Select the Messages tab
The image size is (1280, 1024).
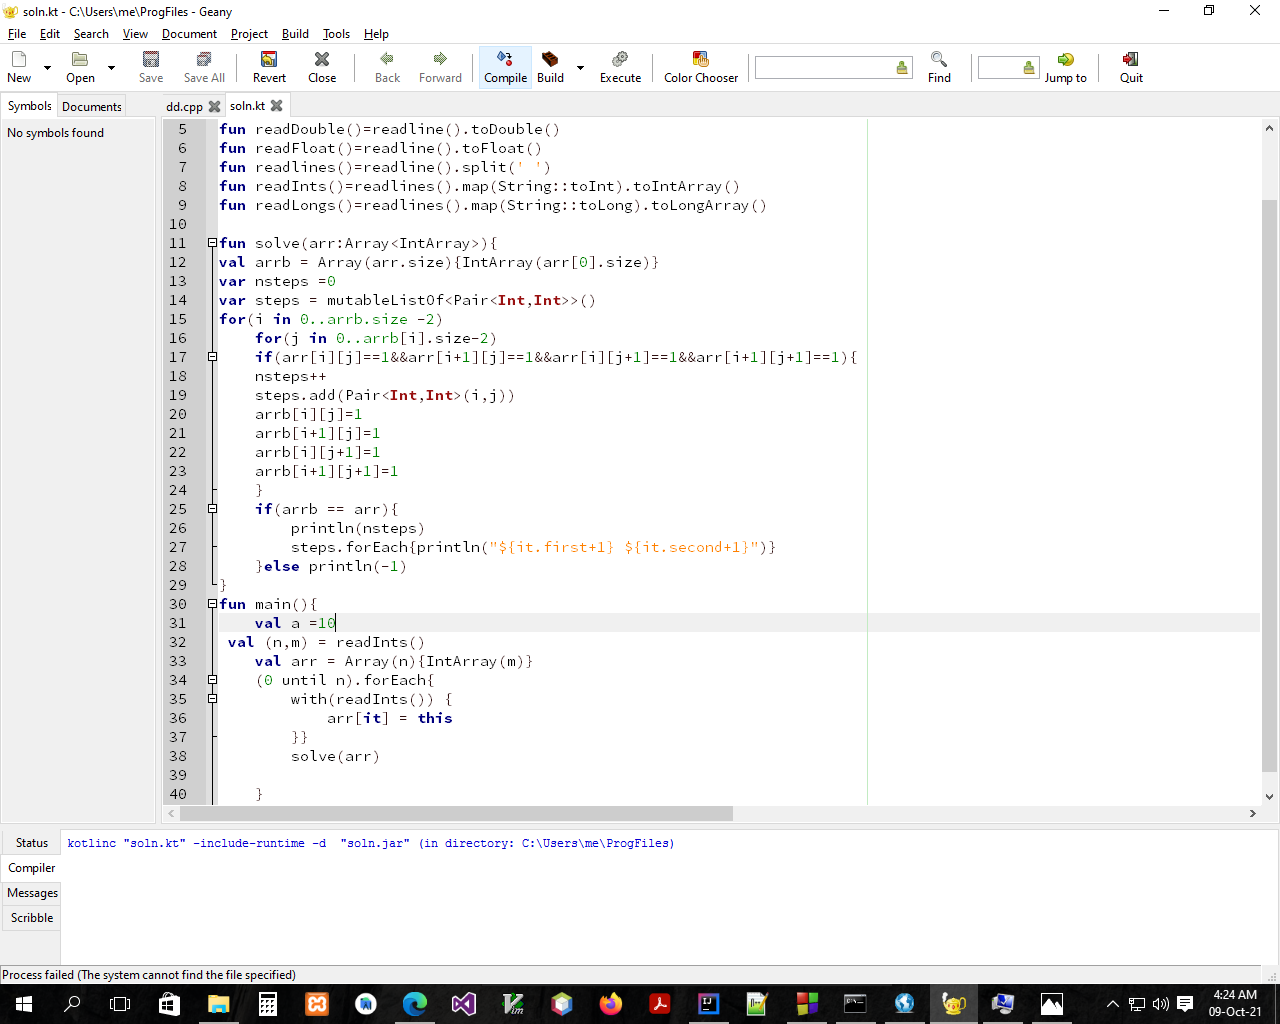pos(32,893)
